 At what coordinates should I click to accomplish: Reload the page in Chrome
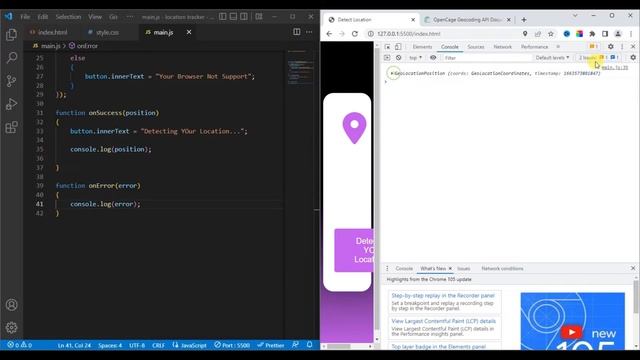(x=355, y=34)
